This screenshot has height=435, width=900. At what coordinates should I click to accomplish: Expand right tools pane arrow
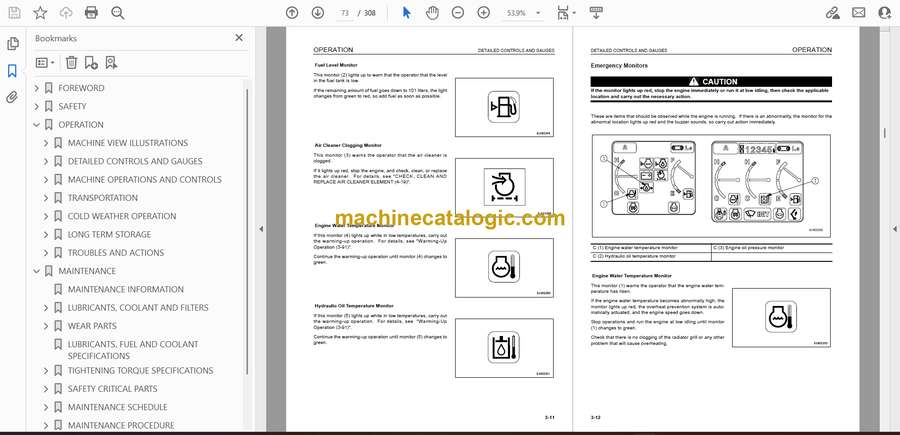click(x=894, y=229)
